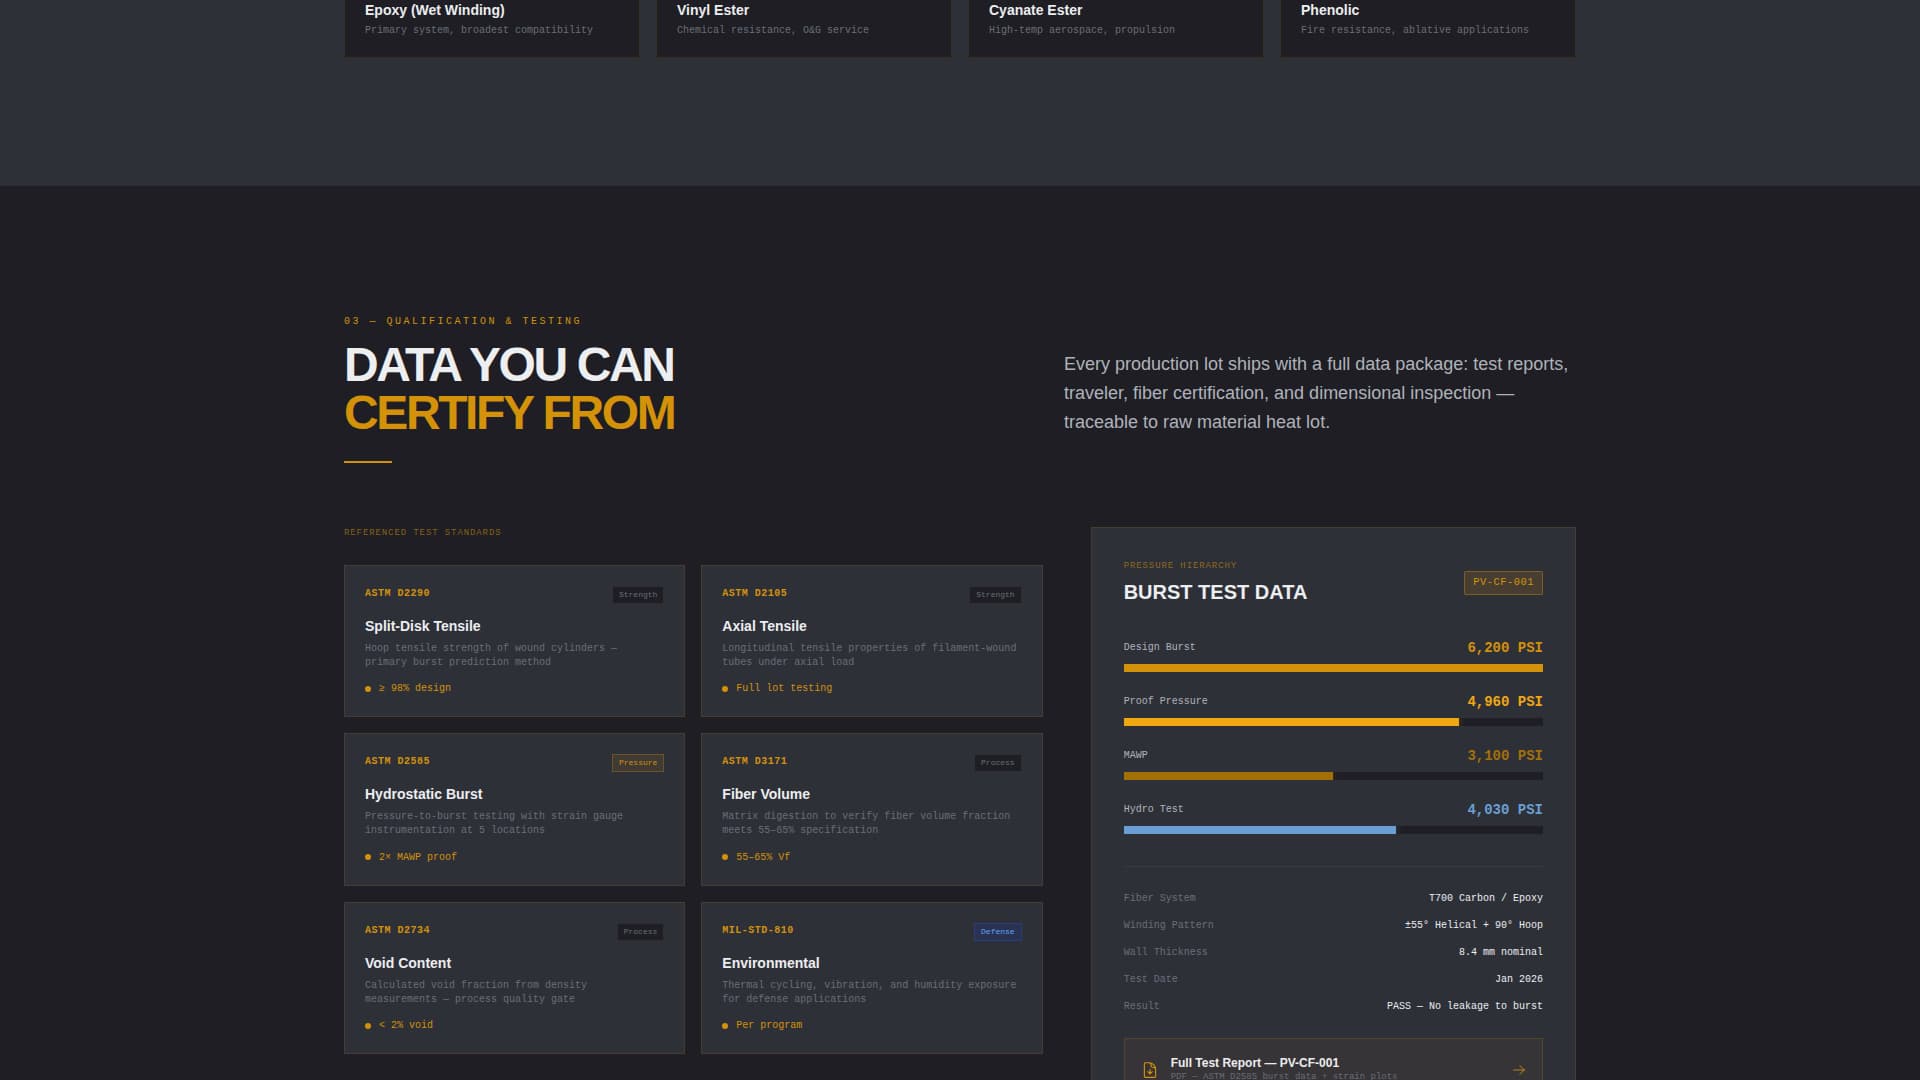Select the 'Defense' badge on the MIL-STD-810 card
This screenshot has height=1080, width=1920.
click(997, 931)
